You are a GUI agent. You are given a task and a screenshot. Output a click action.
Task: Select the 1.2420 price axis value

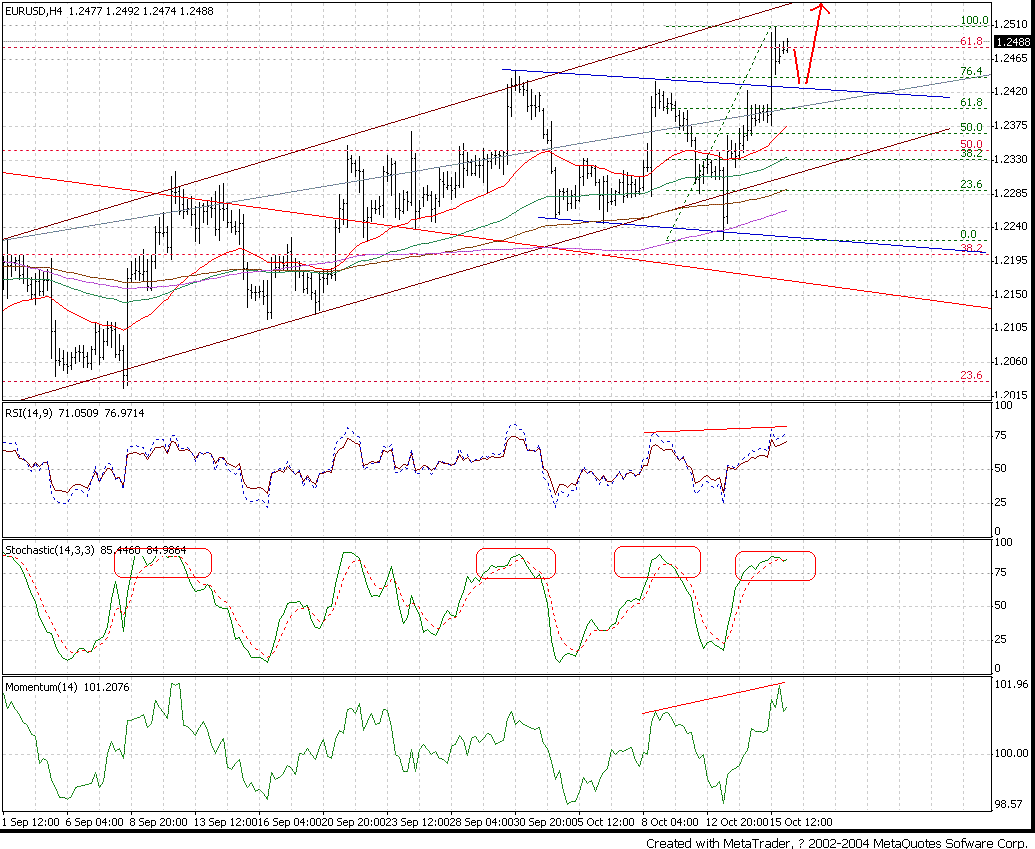tap(1013, 91)
